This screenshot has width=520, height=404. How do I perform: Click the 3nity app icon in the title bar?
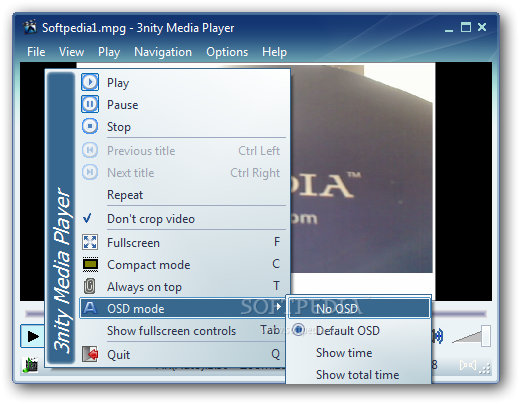click(30, 27)
